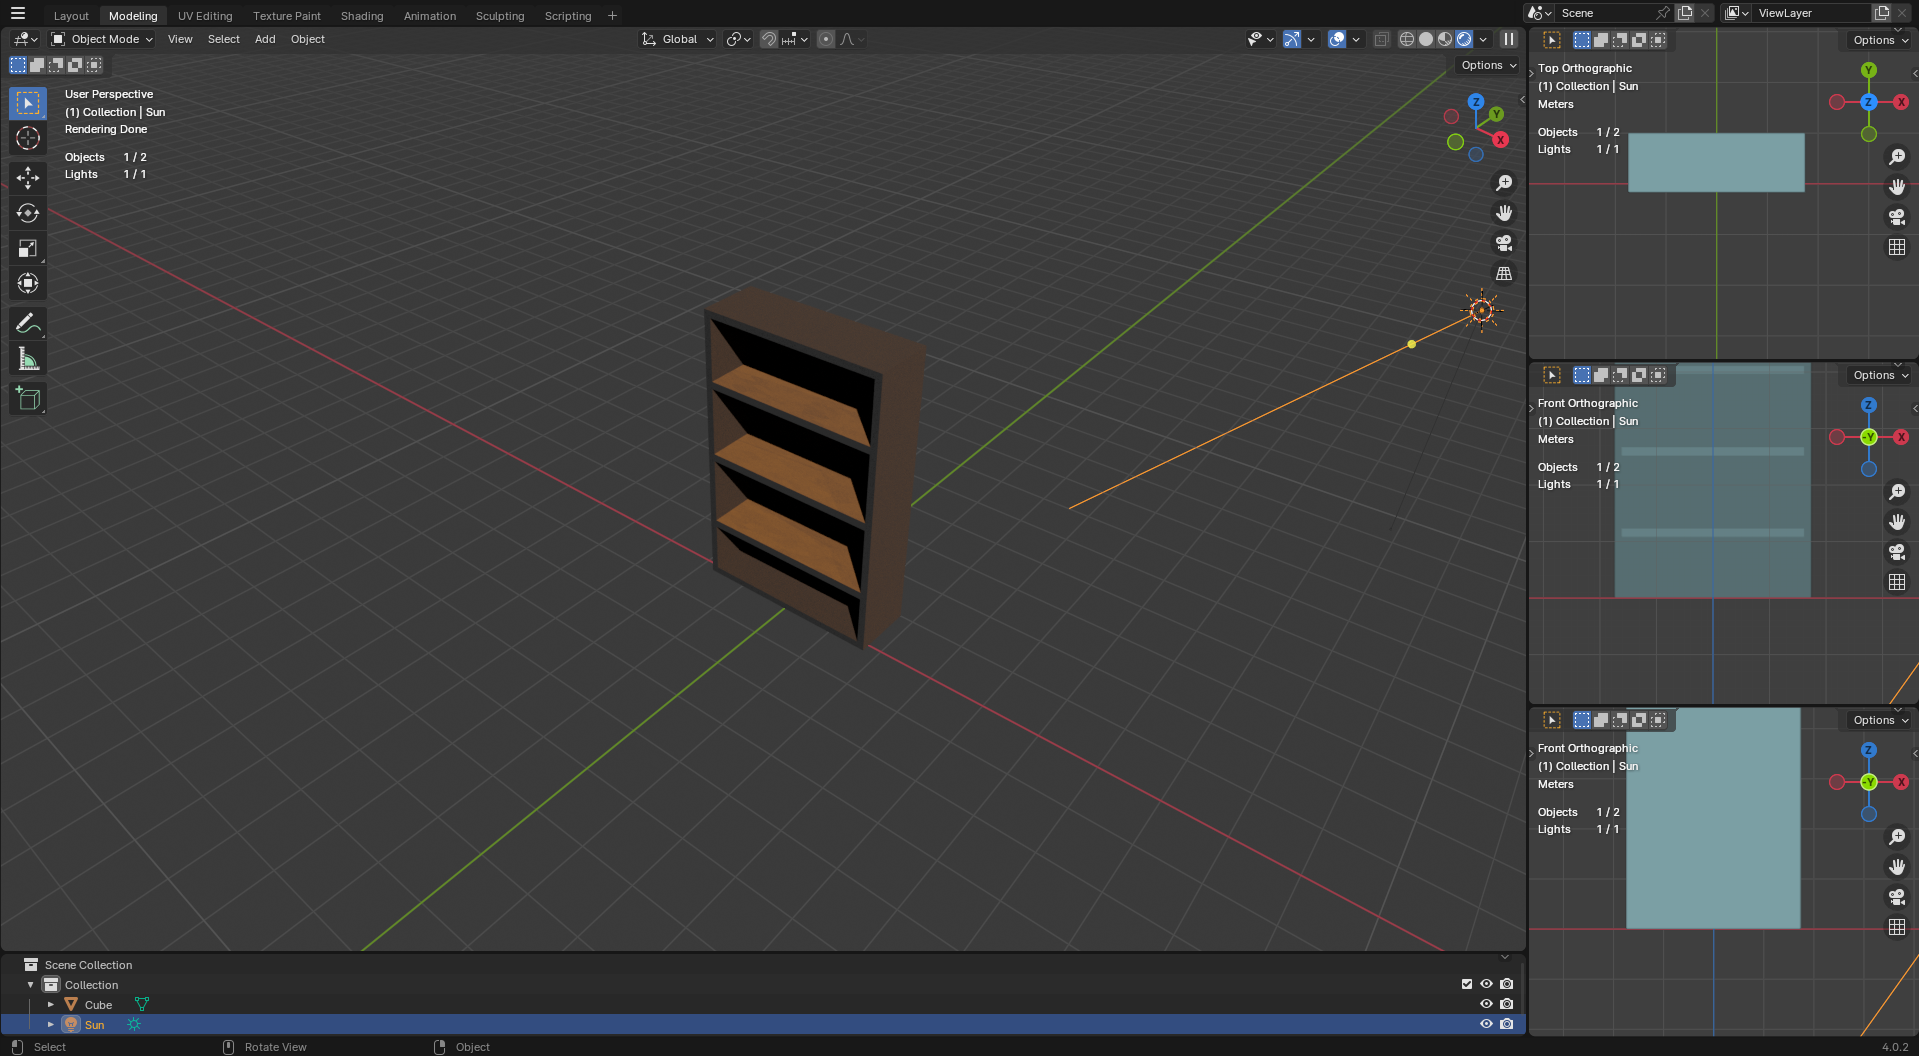Pick the Transform tool
This screenshot has width=1919, height=1056.
pos(28,283)
